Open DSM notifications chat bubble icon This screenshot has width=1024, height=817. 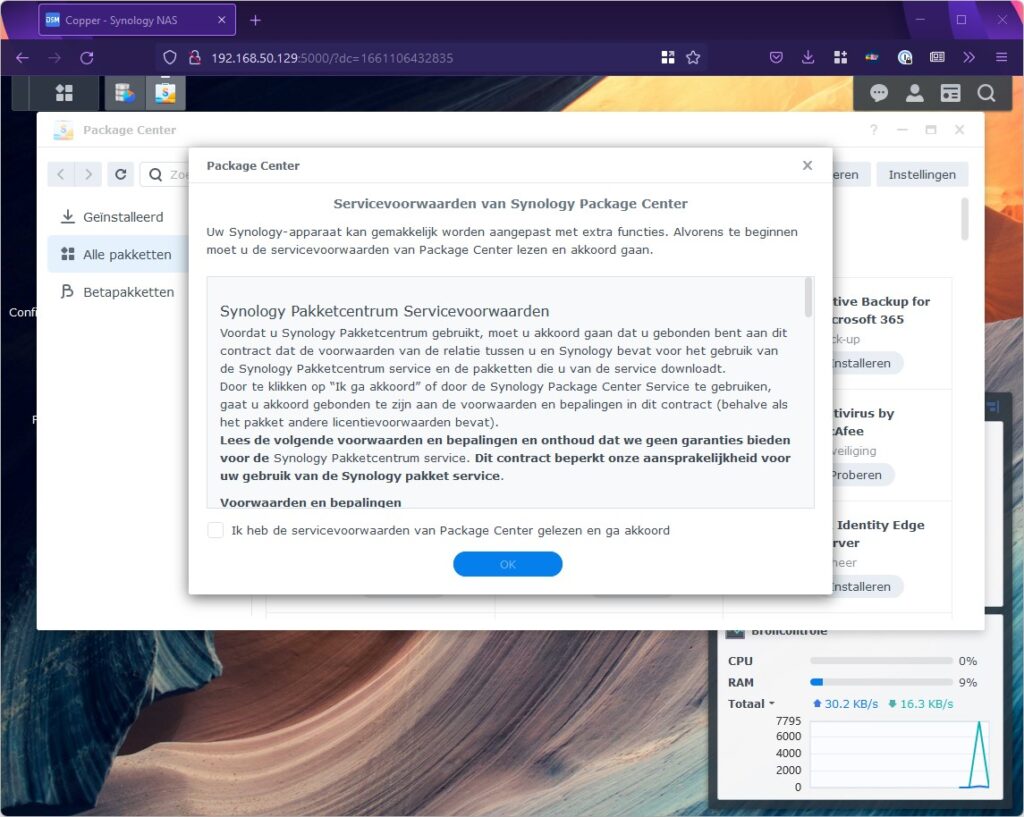tap(878, 93)
